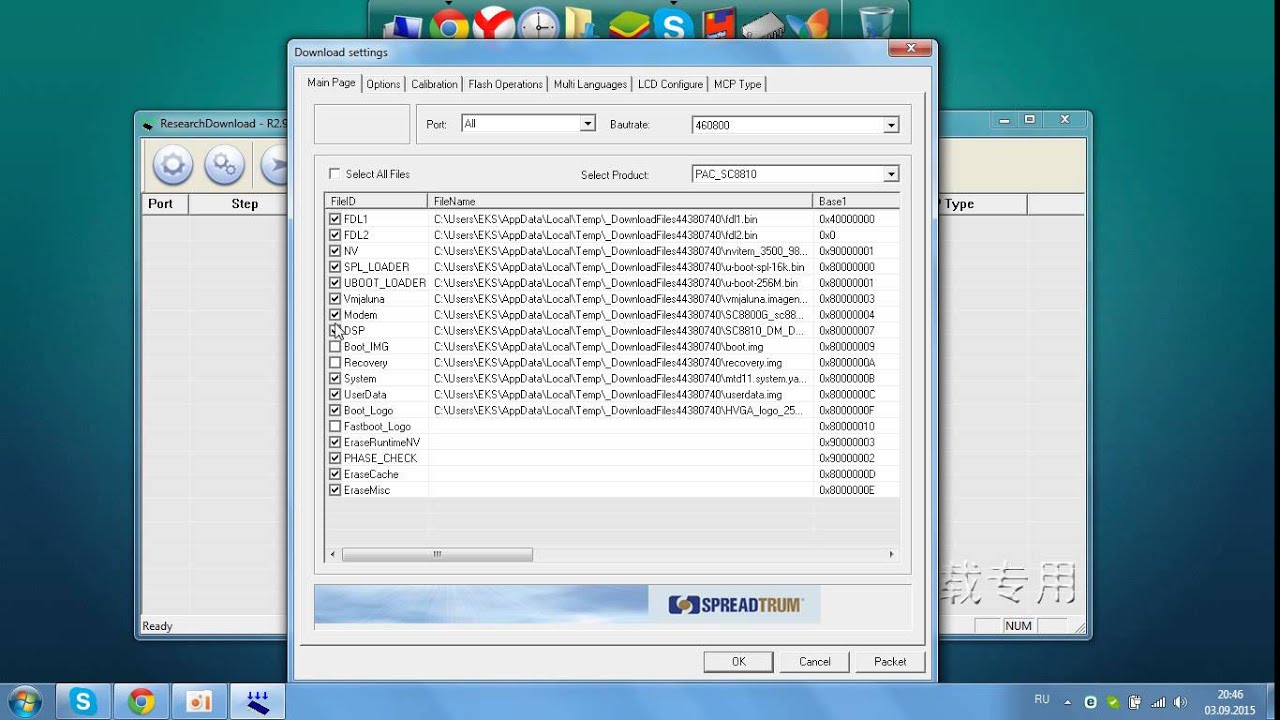Uncheck the FDL1 checkbox
Image resolution: width=1280 pixels, height=720 pixels.
click(335, 219)
